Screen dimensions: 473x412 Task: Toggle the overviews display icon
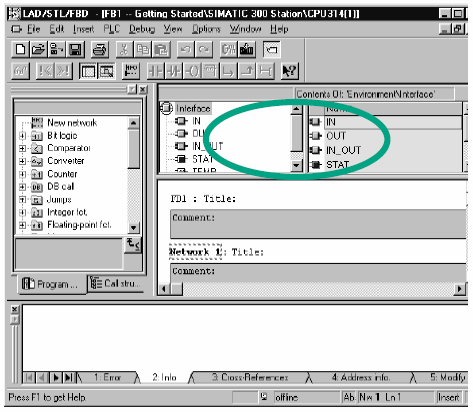click(272, 50)
